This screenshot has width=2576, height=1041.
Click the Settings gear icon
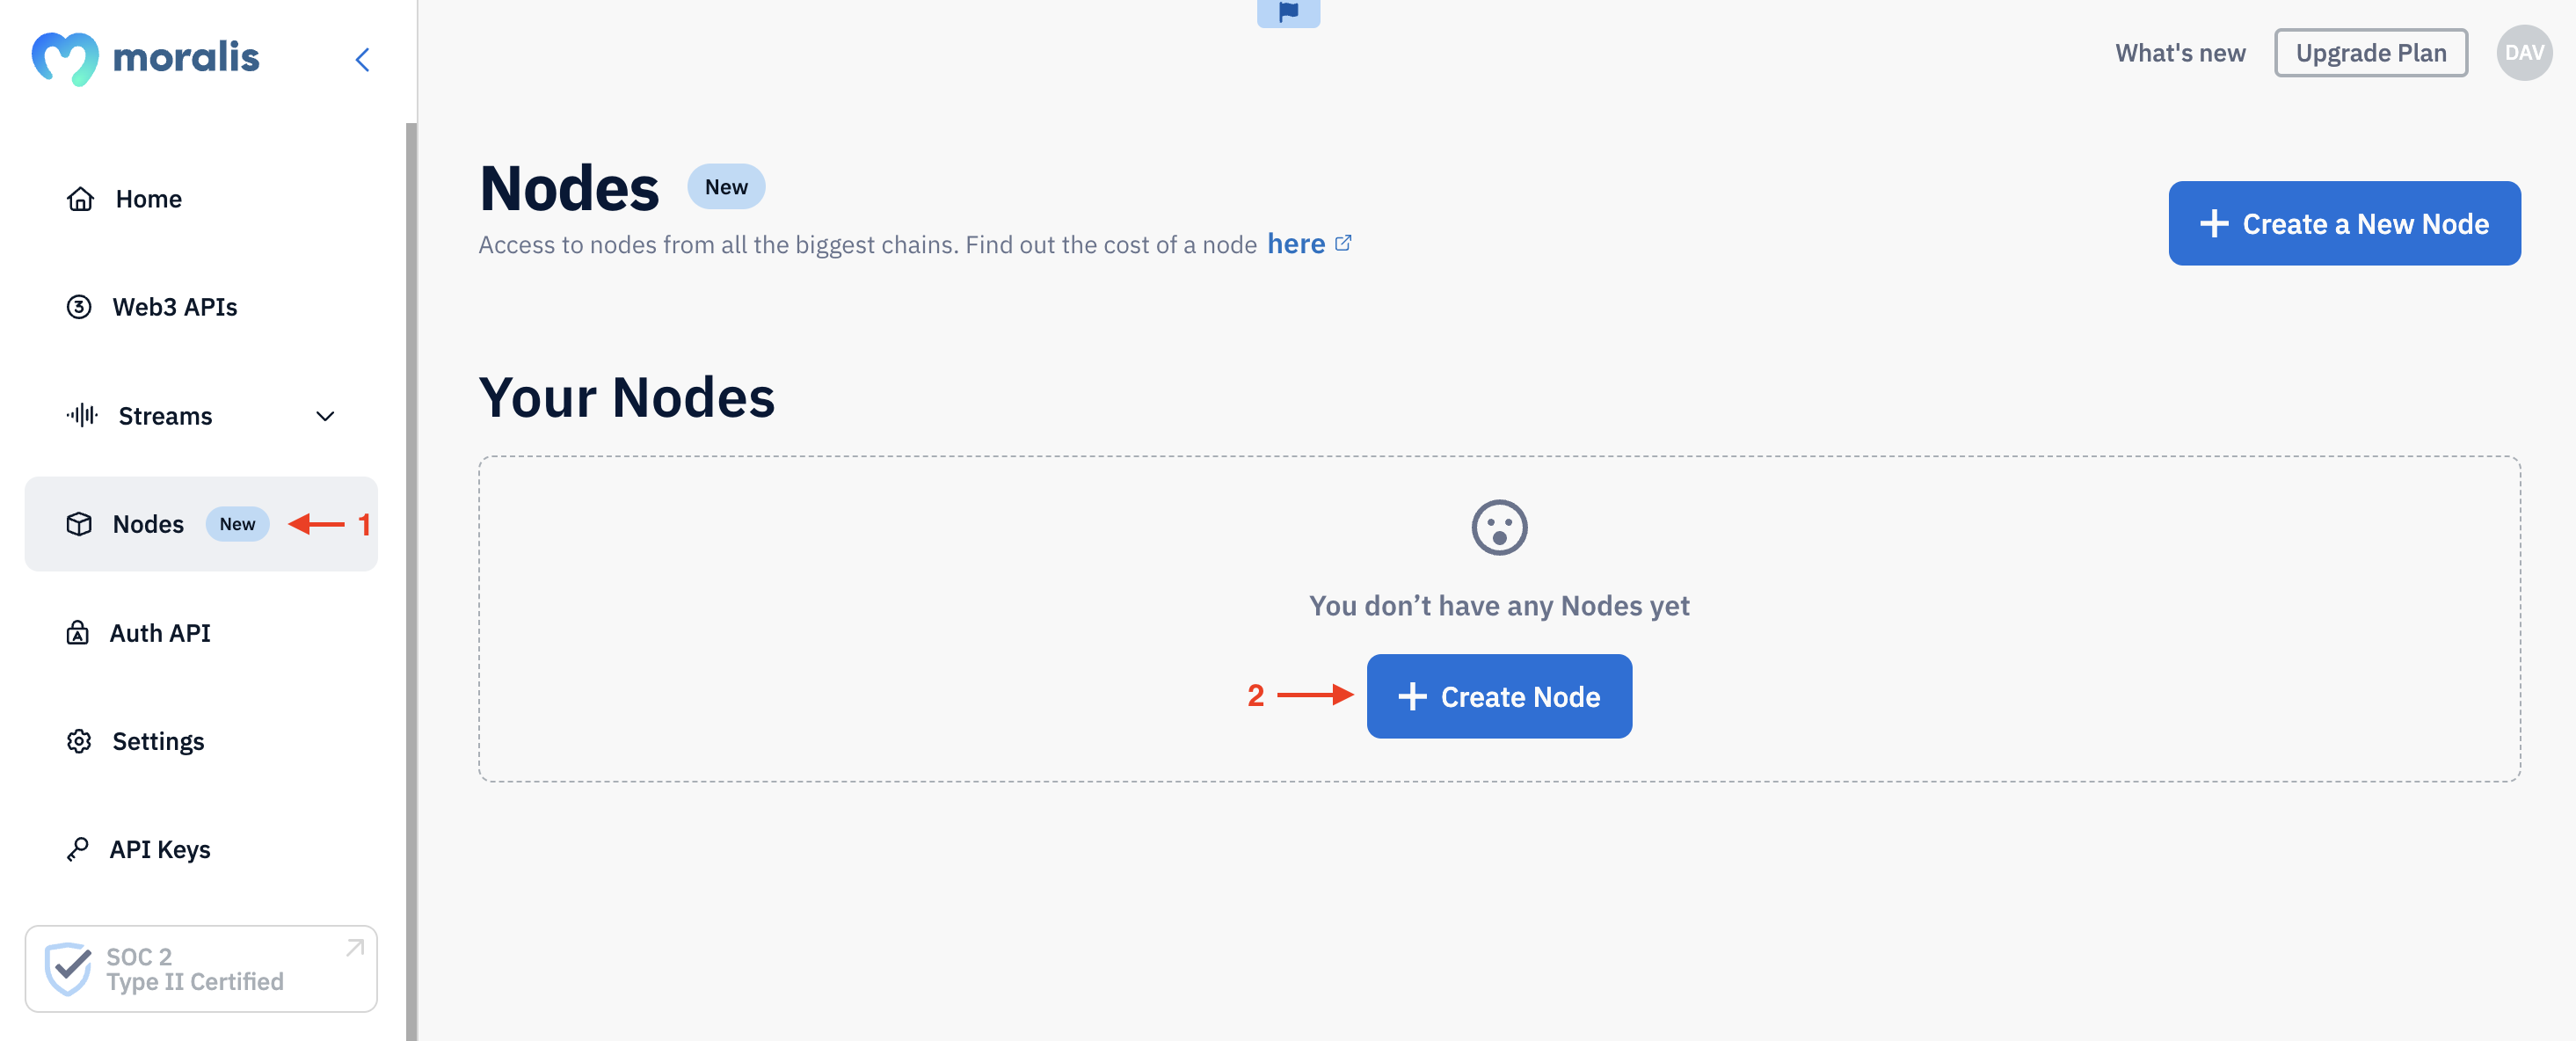click(x=79, y=739)
